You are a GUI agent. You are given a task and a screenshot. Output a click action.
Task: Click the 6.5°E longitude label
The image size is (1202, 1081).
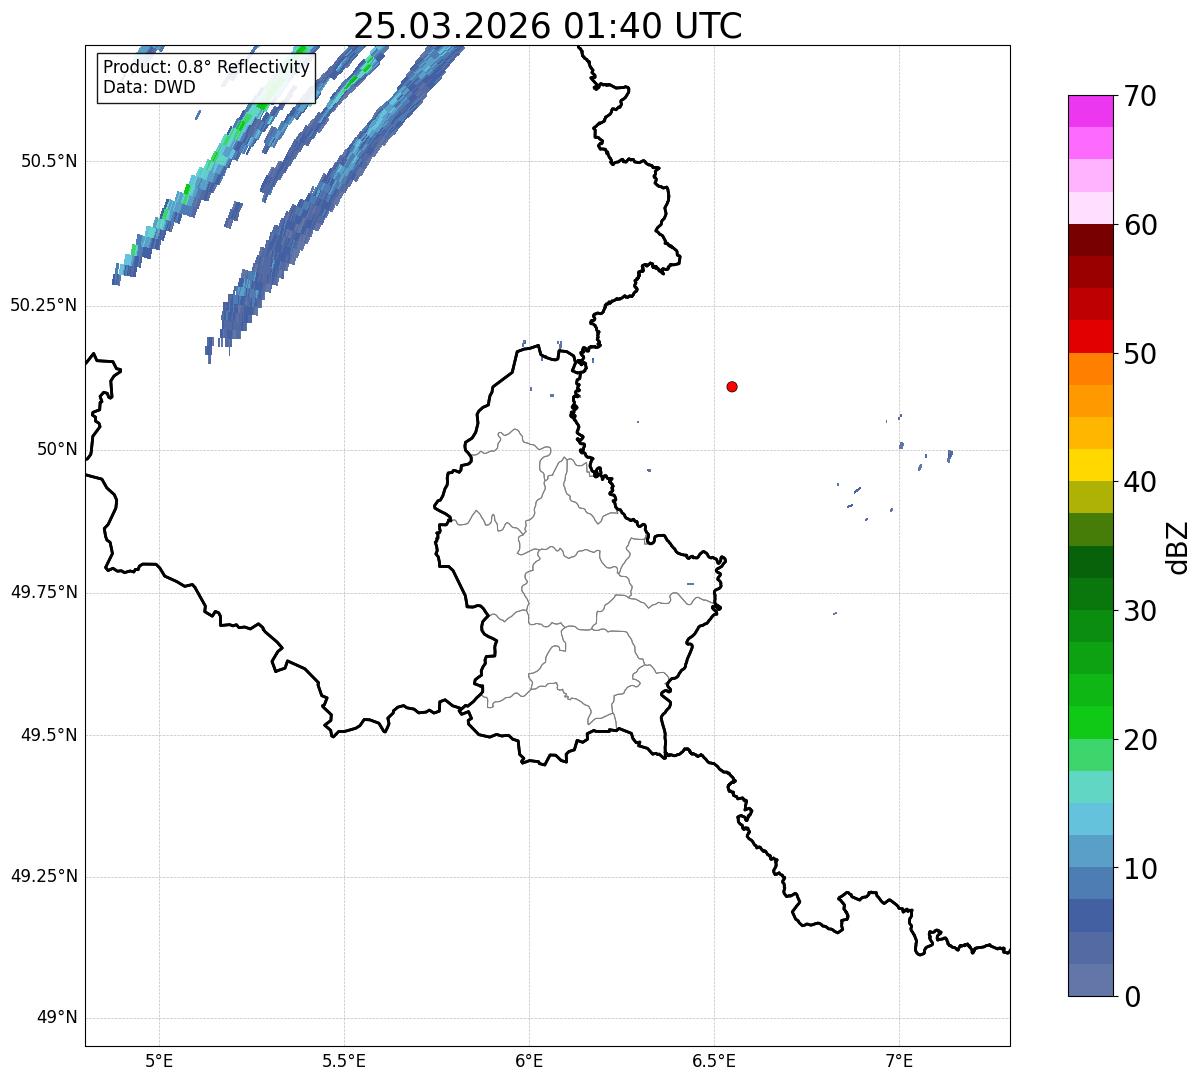[x=714, y=1060]
